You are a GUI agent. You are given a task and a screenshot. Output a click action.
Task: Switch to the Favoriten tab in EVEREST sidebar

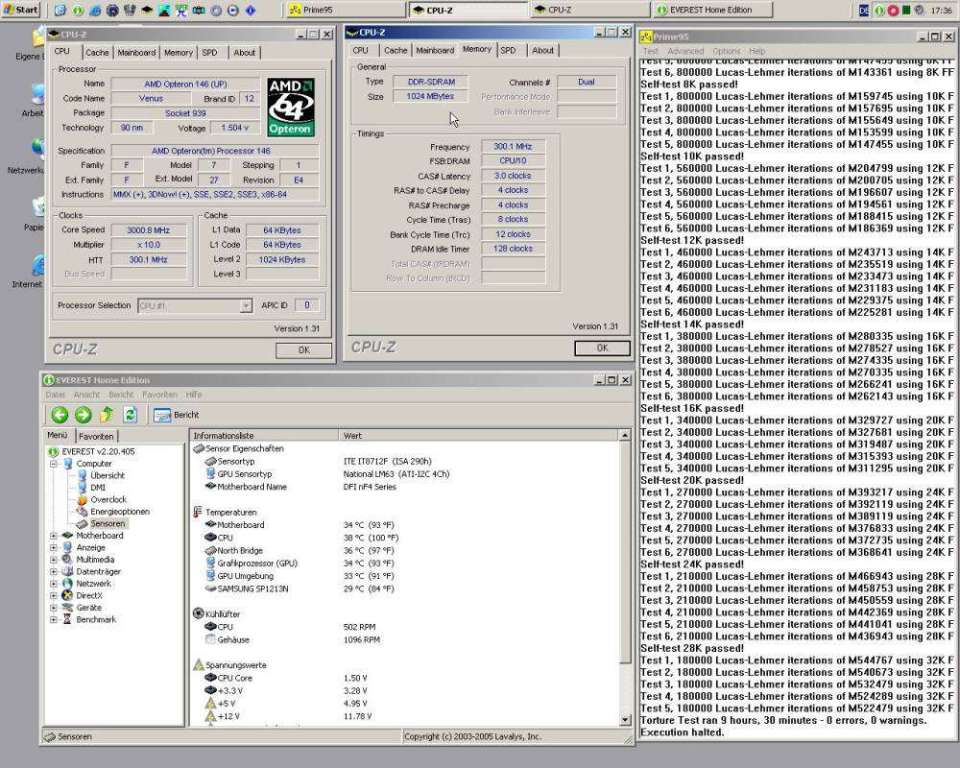pyautogui.click(x=96, y=436)
